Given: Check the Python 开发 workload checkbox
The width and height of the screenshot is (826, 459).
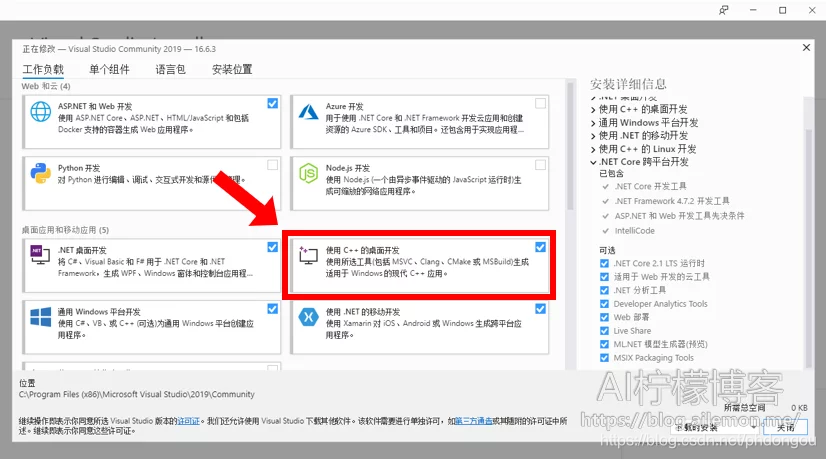Looking at the screenshot, I should pyautogui.click(x=272, y=165).
